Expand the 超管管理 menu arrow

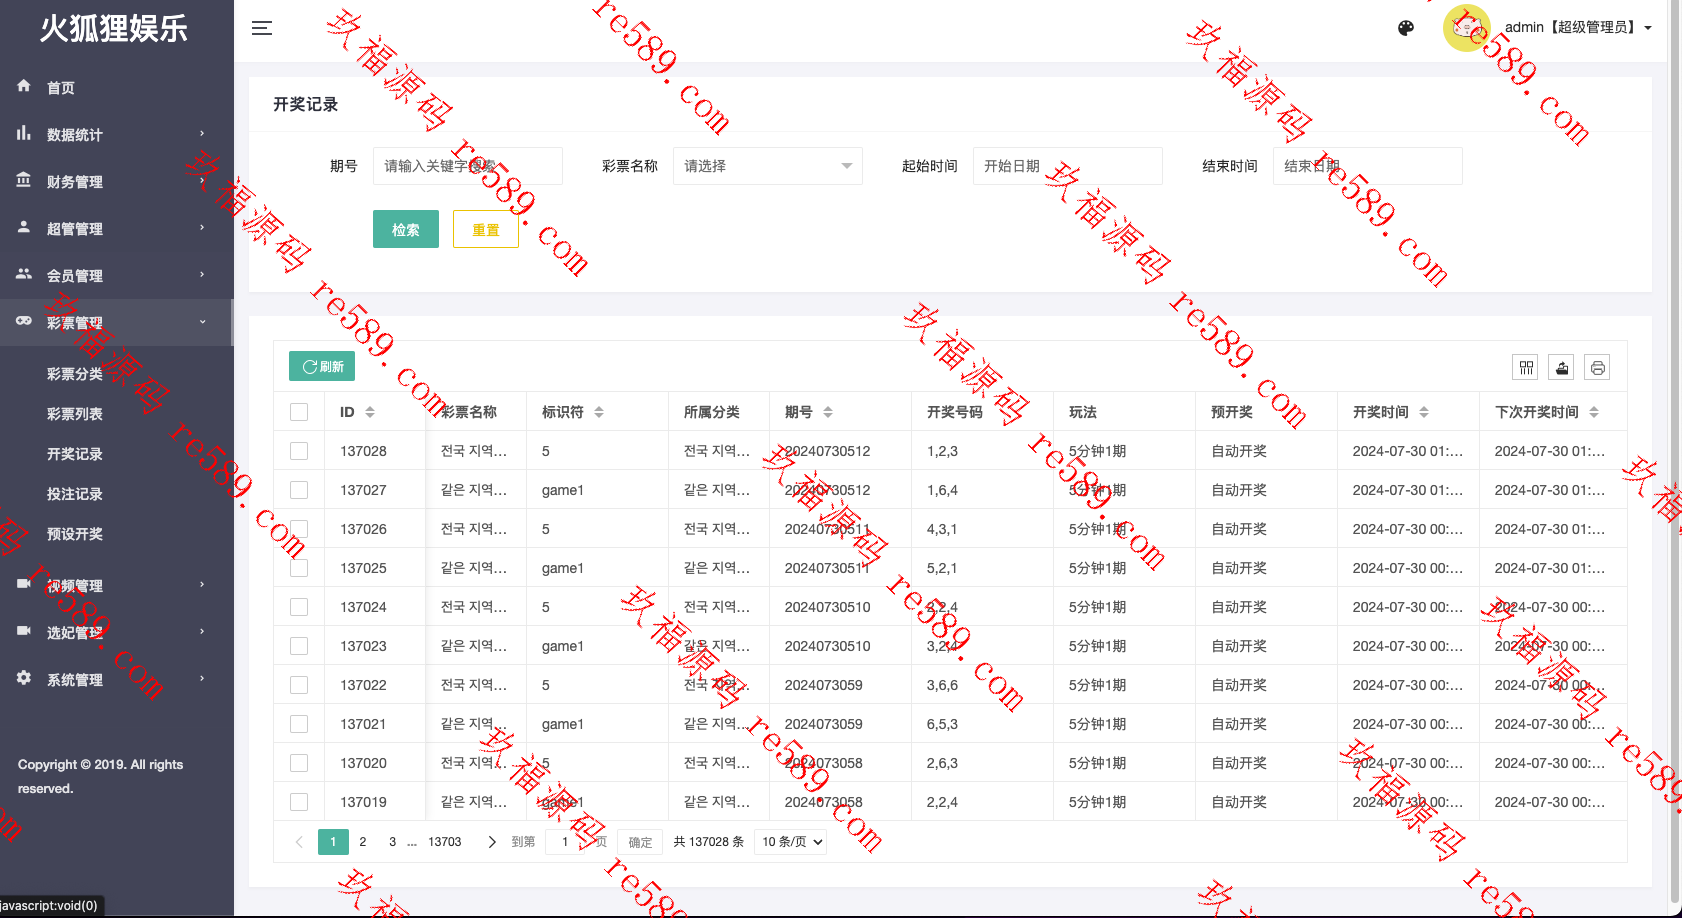(x=202, y=228)
